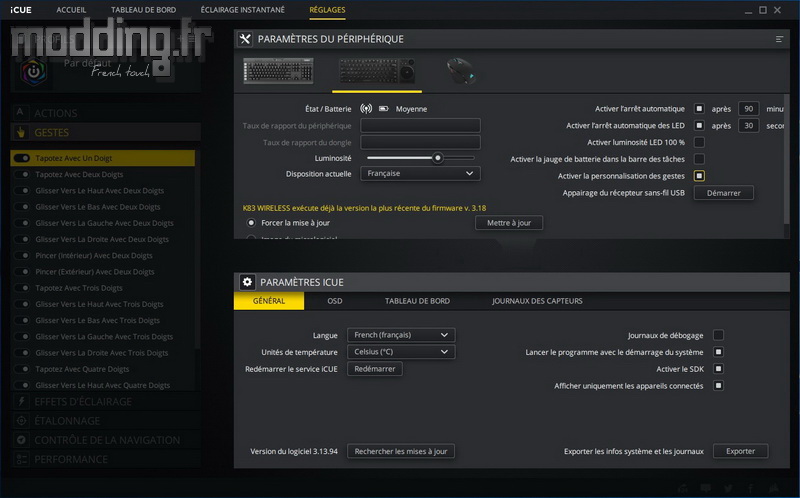
Task: Toggle Glisser Vers Le Haut Avec Deux Doigts switch
Action: (22, 191)
